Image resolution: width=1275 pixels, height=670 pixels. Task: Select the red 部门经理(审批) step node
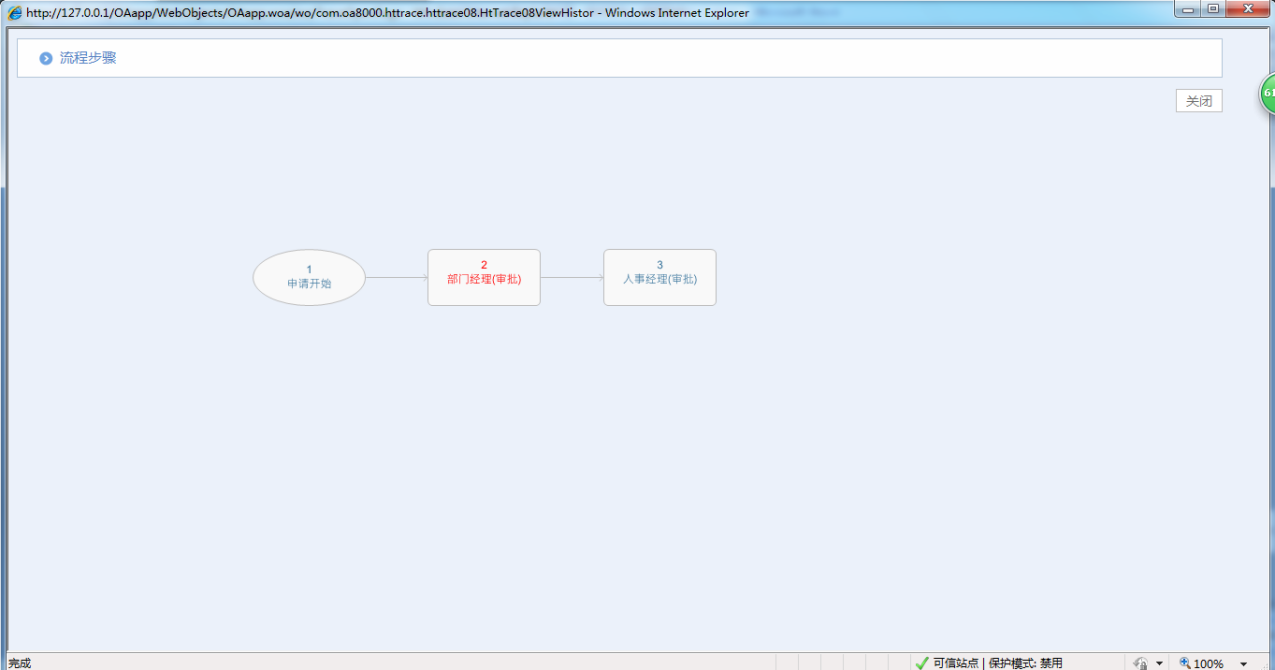[484, 277]
